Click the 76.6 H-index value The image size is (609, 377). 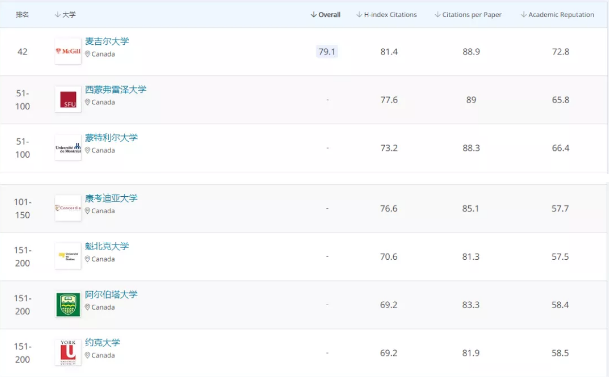(x=388, y=208)
